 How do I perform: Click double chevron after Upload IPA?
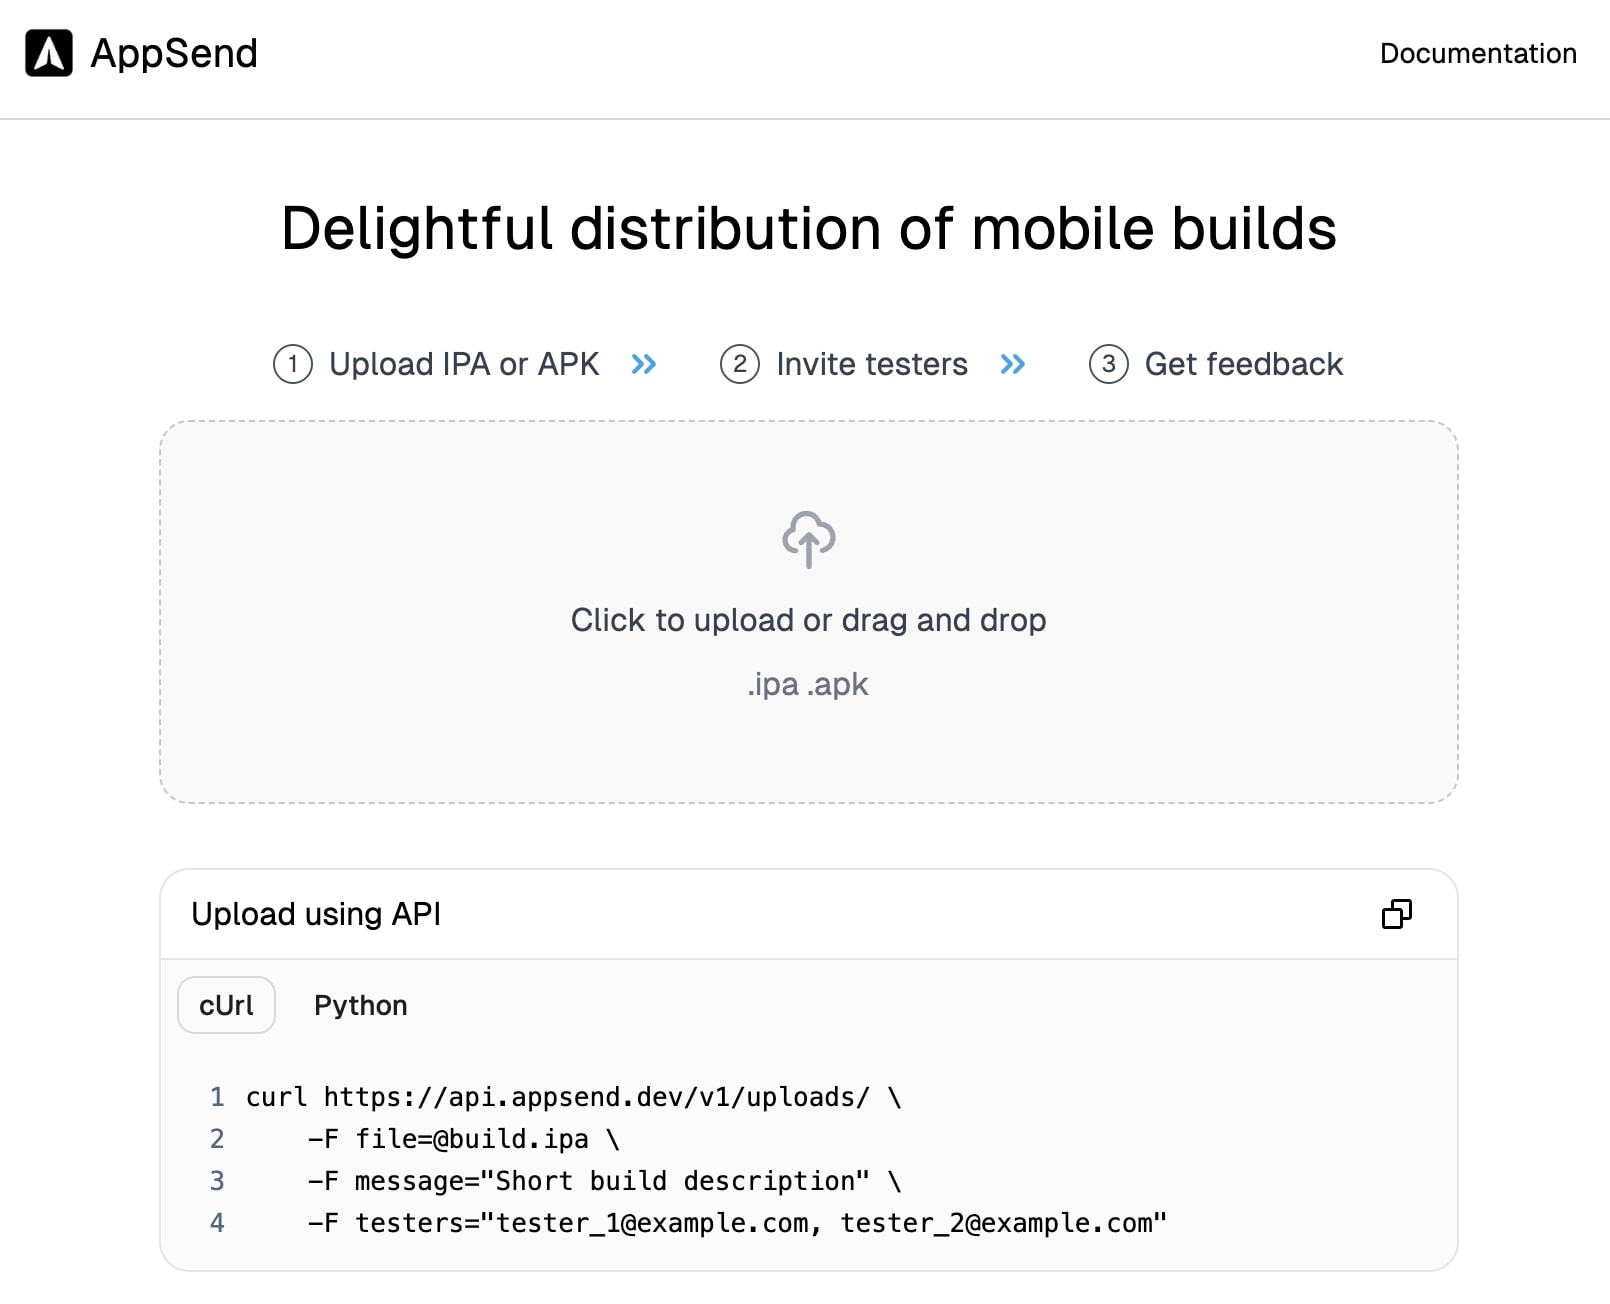(644, 364)
